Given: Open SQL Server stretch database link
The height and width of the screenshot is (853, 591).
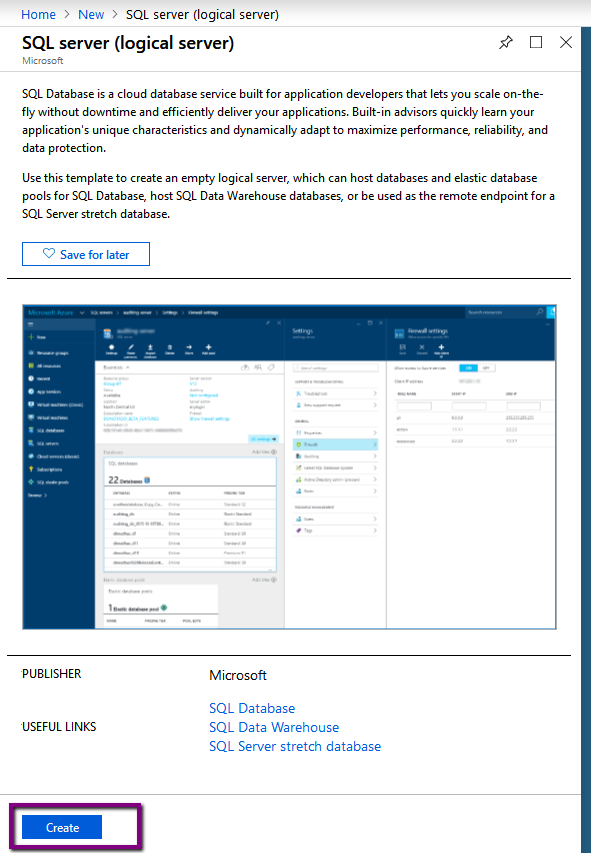Looking at the screenshot, I should (295, 746).
